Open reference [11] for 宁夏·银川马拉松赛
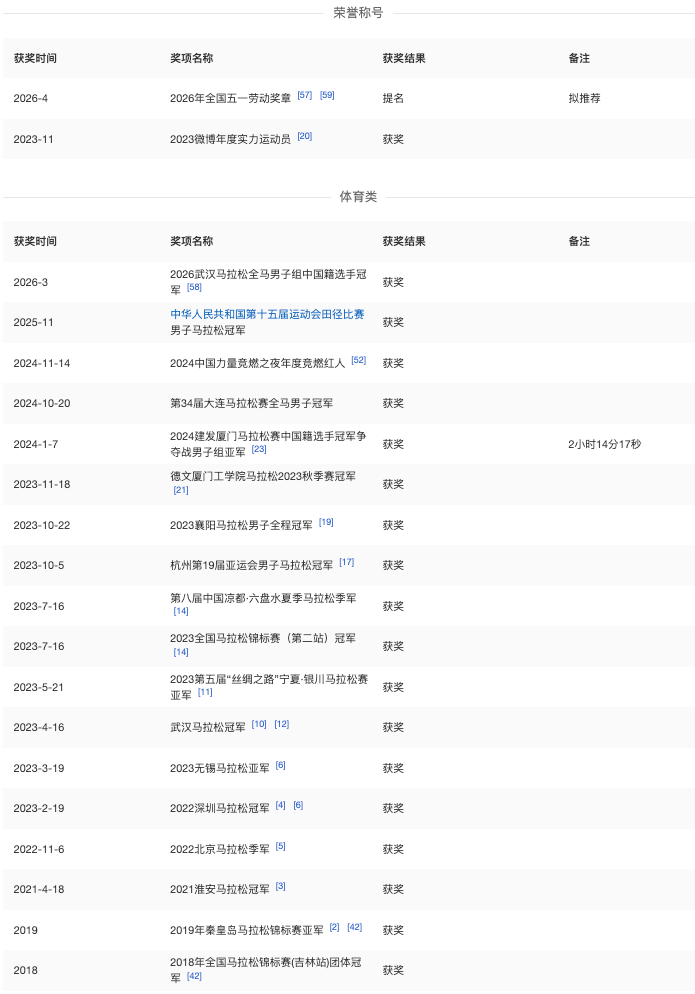The image size is (695, 994). 205,693
